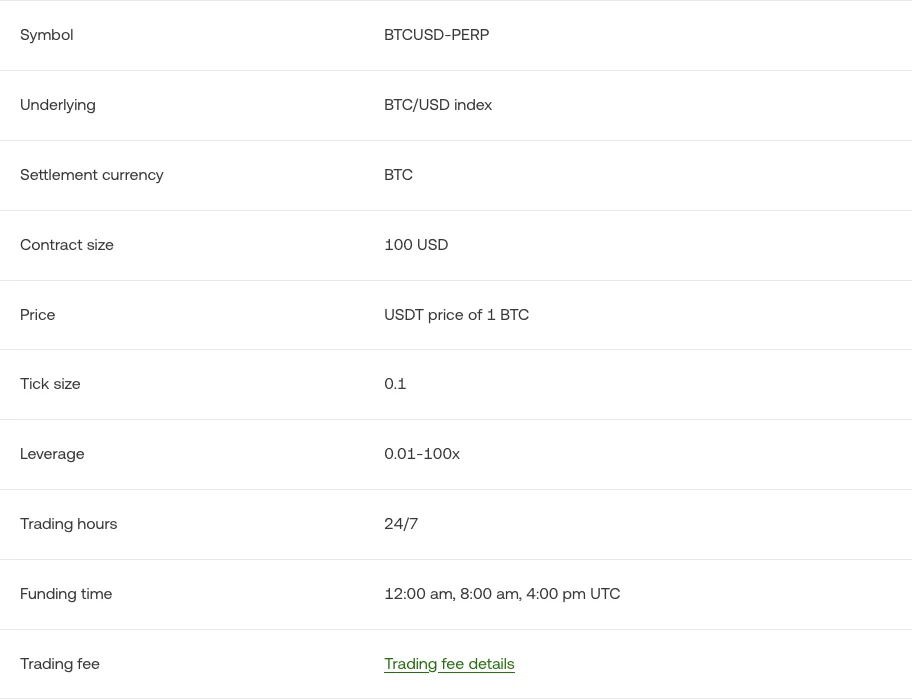This screenshot has width=912, height=700.
Task: Click the Trading fee row label
Action: point(59,663)
